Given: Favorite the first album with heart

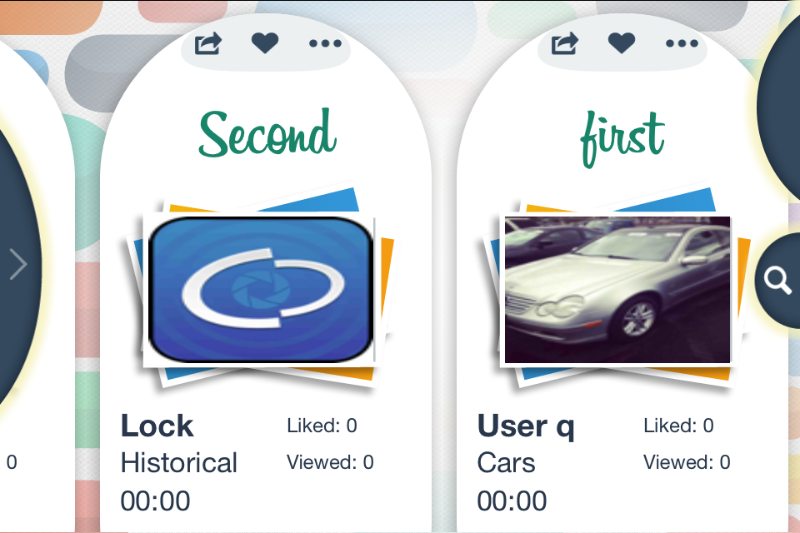Looking at the screenshot, I should pyautogui.click(x=621, y=43).
